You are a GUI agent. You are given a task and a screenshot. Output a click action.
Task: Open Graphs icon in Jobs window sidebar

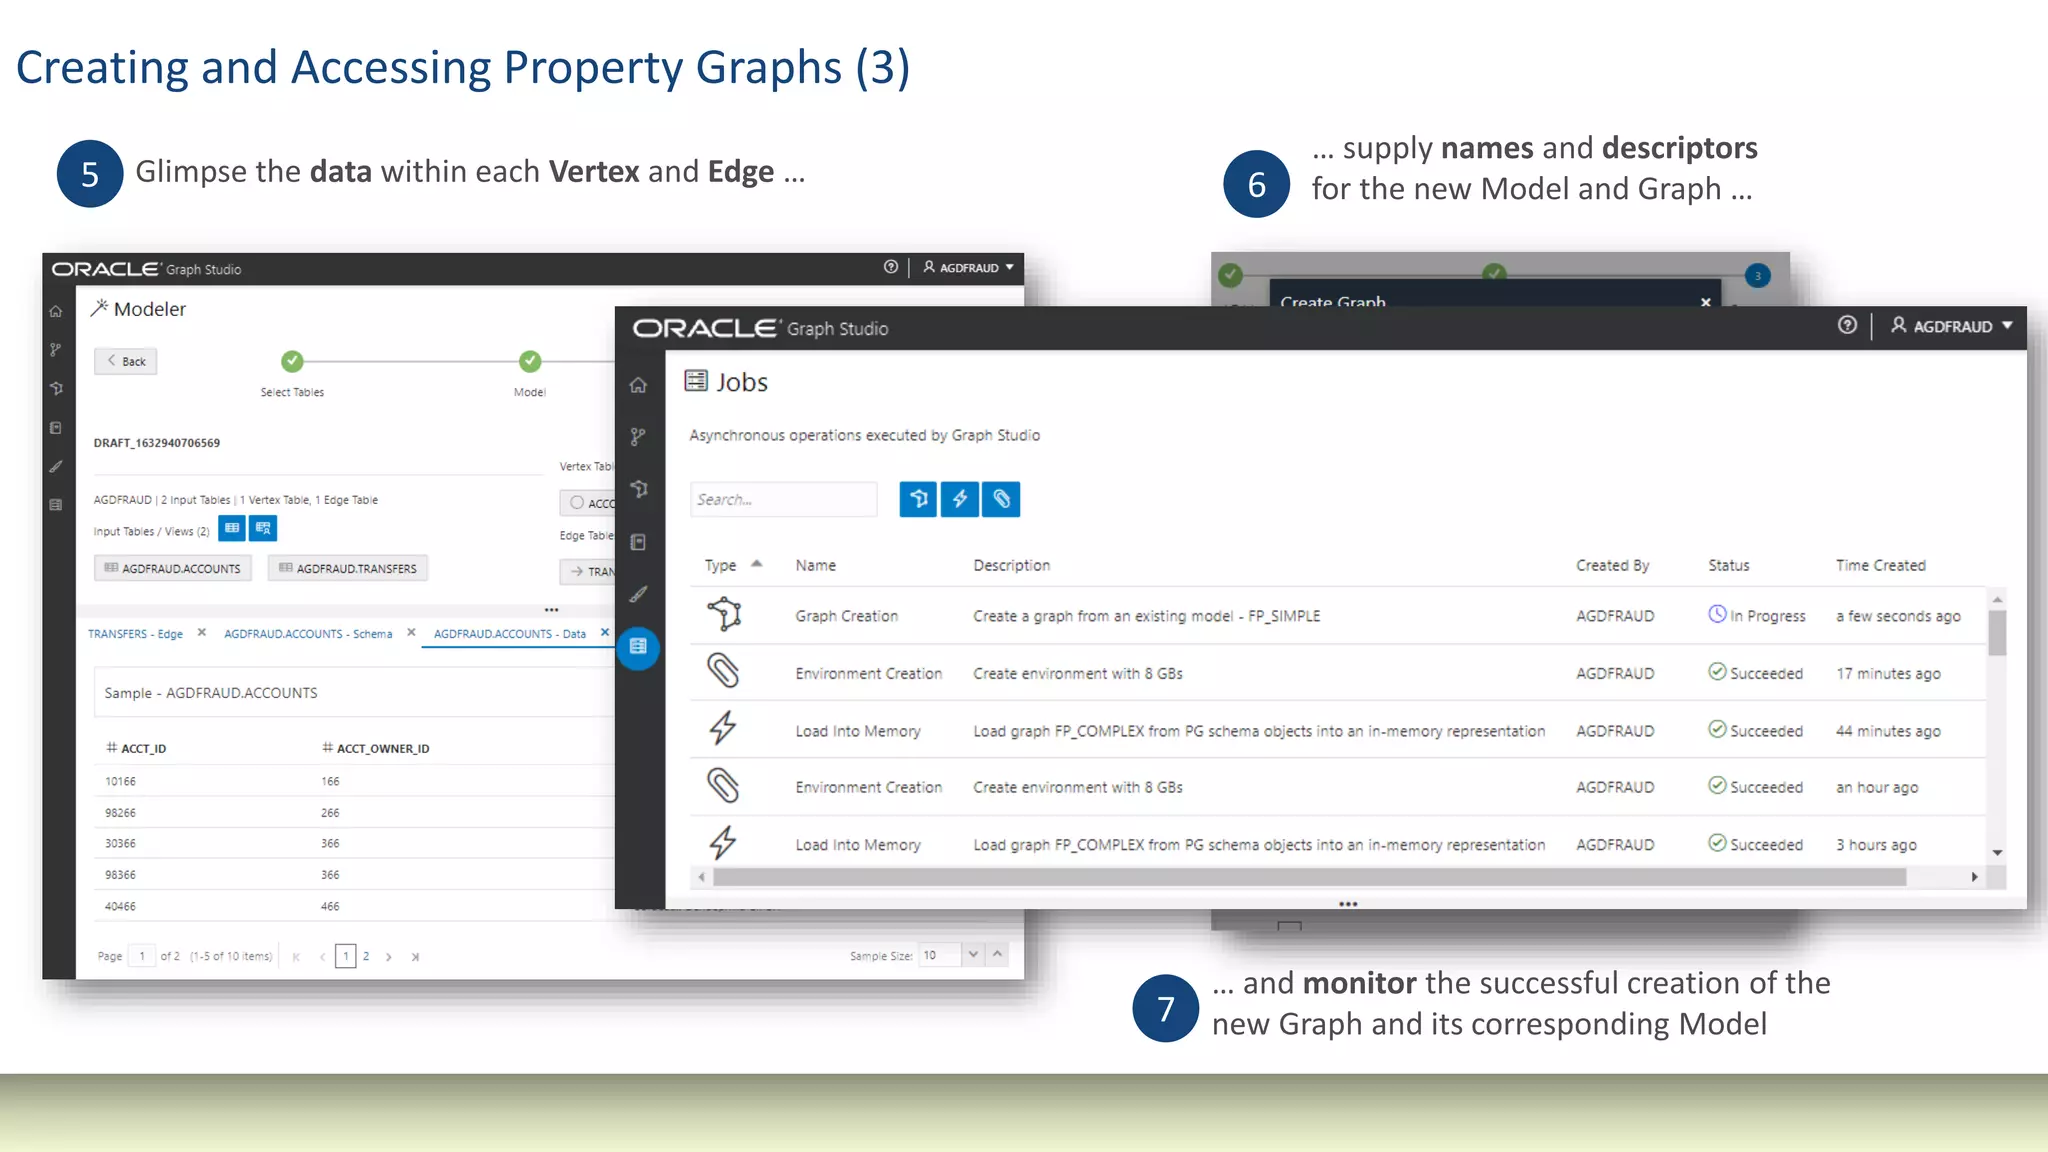tap(638, 489)
